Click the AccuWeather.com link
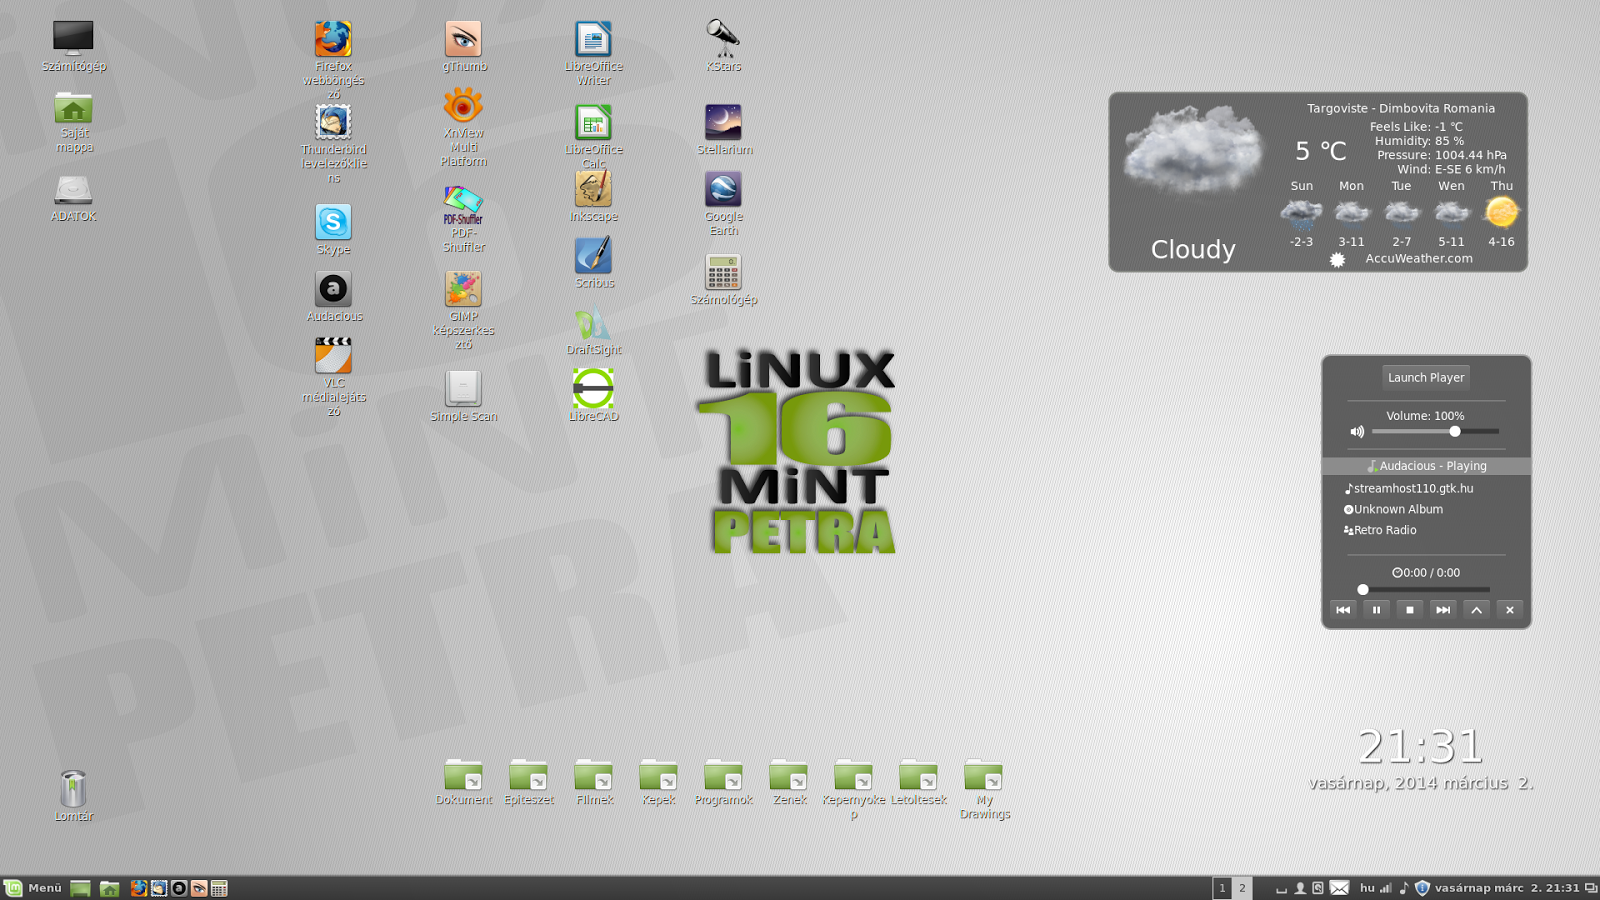This screenshot has height=900, width=1600. pyautogui.click(x=1419, y=258)
